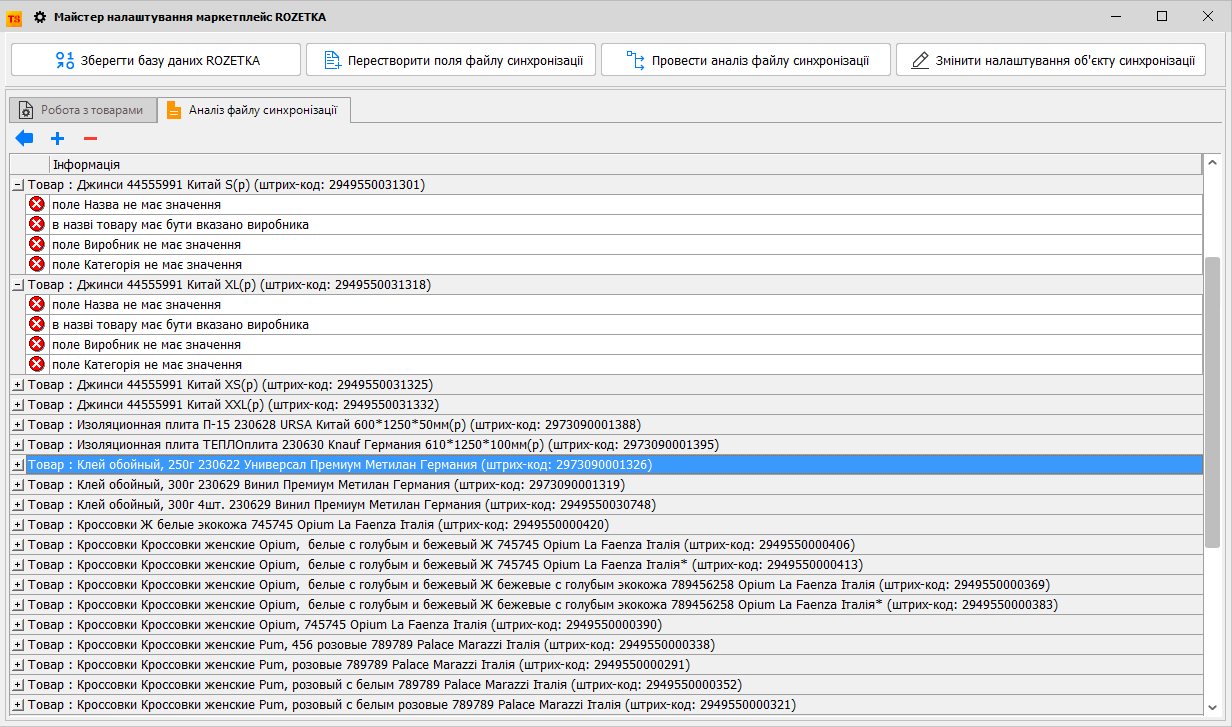Image resolution: width=1232 pixels, height=727 pixels.
Task: Select 'Аналіз файлу синхронізації' tab
Action: point(254,110)
